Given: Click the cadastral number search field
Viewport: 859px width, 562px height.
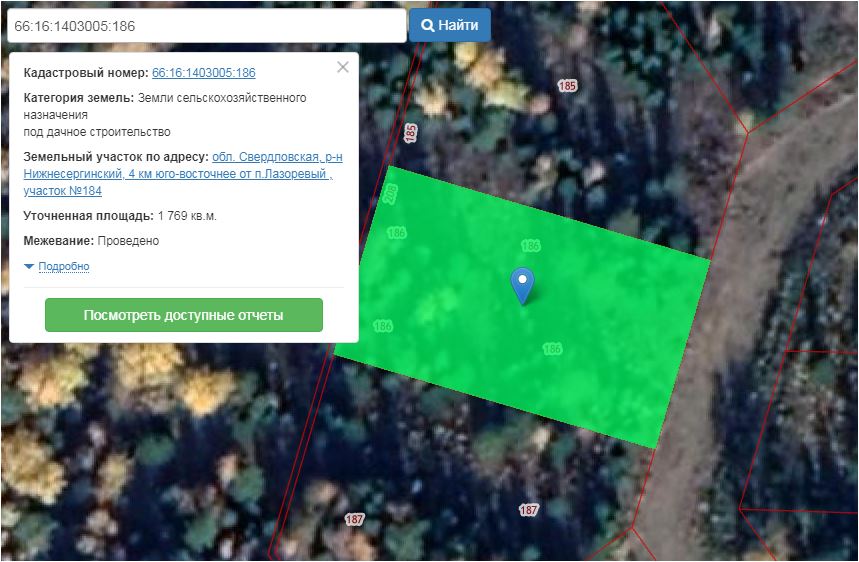Looking at the screenshot, I should (x=207, y=26).
